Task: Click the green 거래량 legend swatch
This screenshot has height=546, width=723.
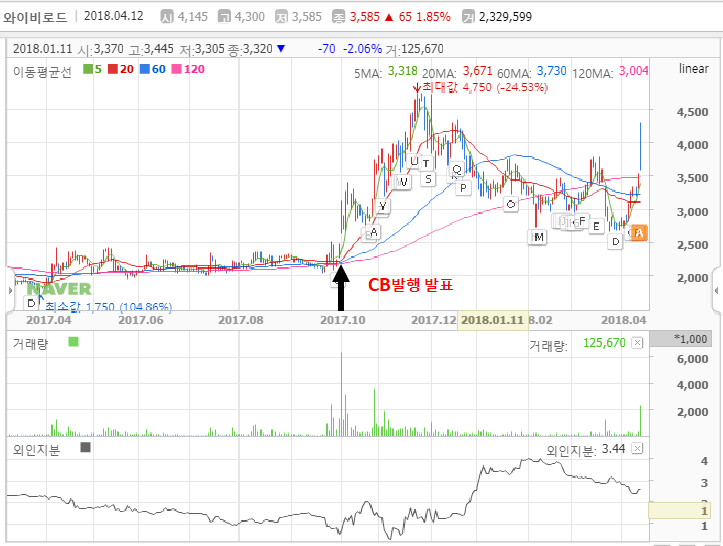Action: (73, 342)
